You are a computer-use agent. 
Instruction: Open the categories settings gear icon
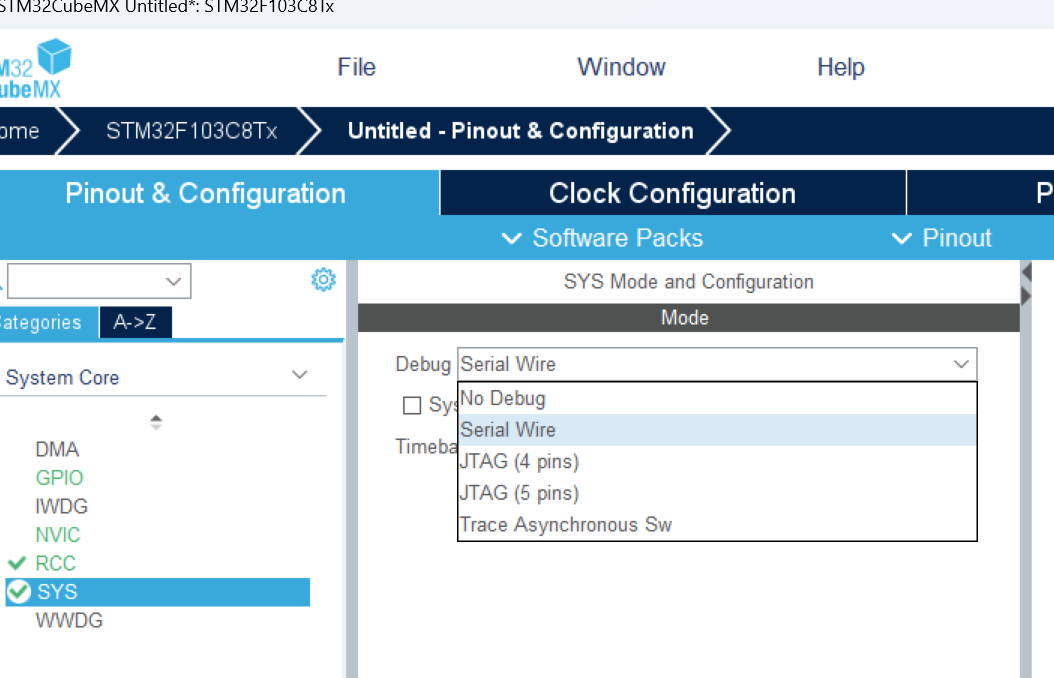coord(323,280)
